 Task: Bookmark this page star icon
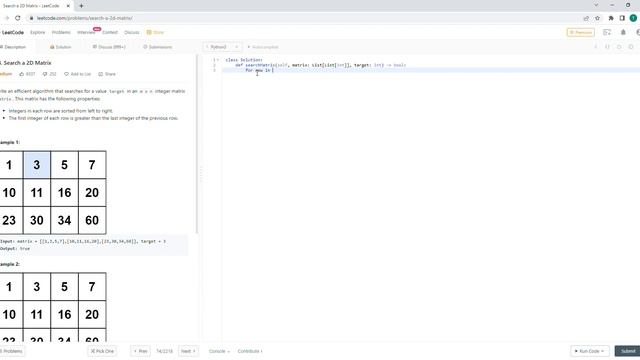click(x=598, y=18)
